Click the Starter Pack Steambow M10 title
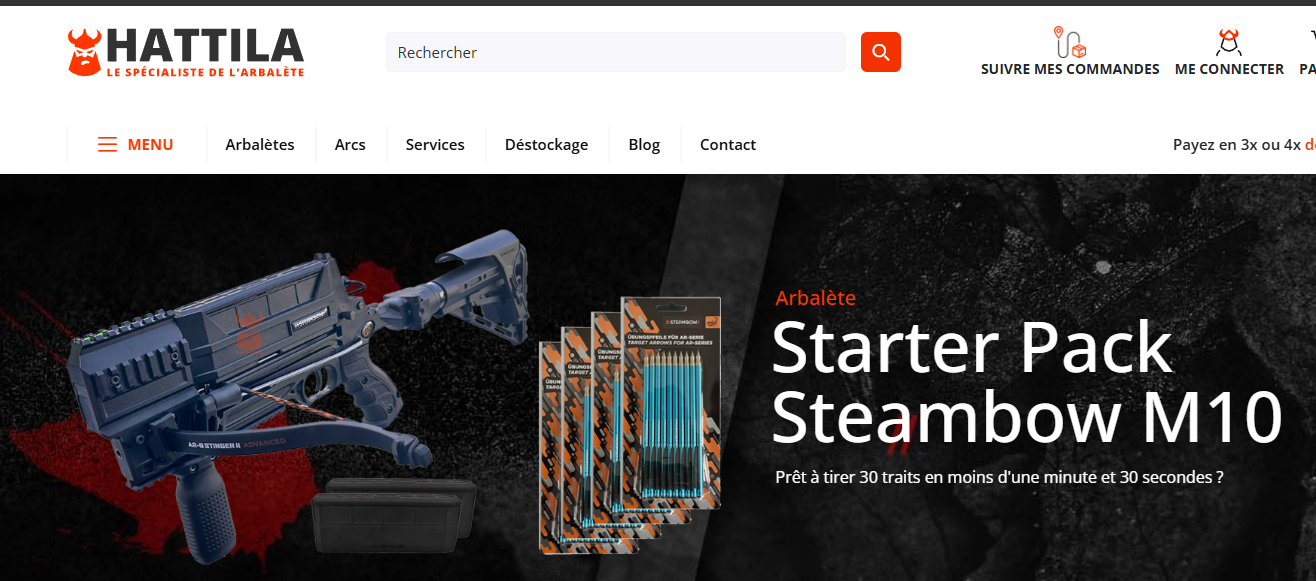Viewport: 1316px width, 581px height. point(1026,382)
